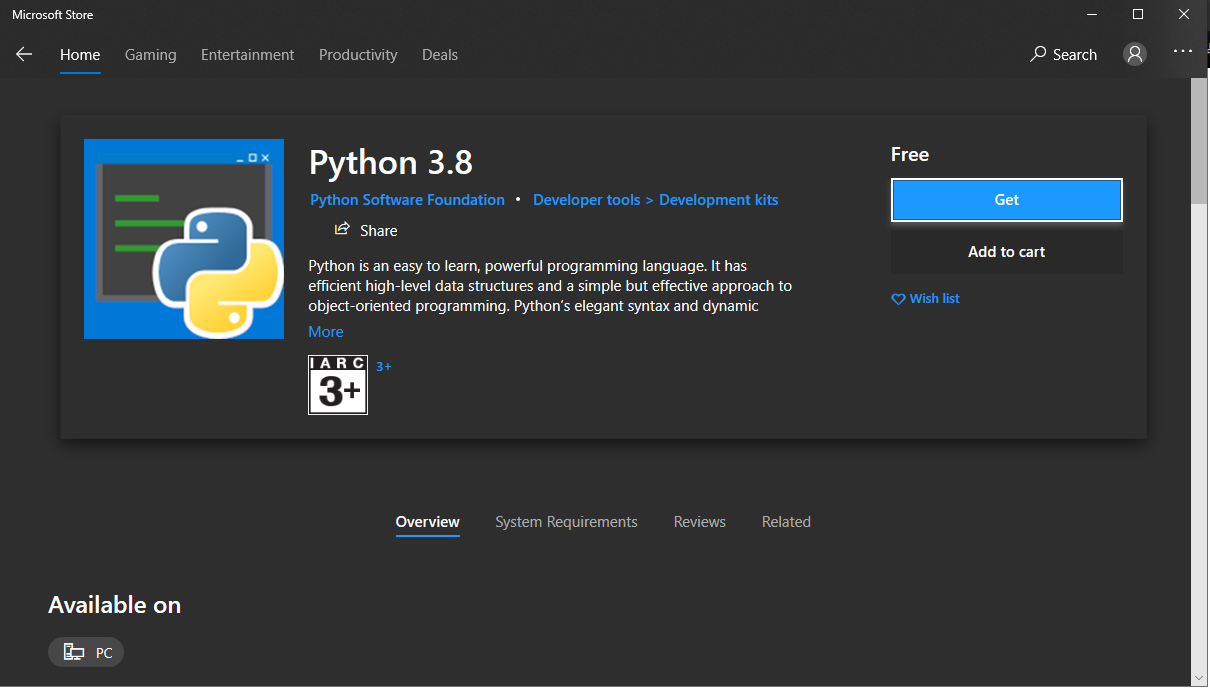This screenshot has height=689, width=1210.
Task: Switch to the System Requirements section
Action: 566,522
